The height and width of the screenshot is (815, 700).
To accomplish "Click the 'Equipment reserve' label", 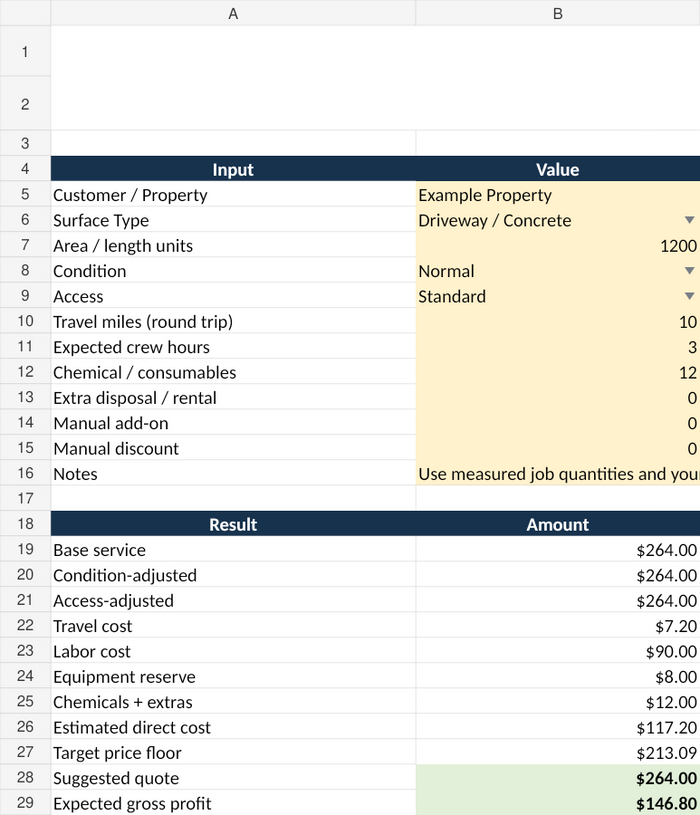I will pyautogui.click(x=124, y=677).
